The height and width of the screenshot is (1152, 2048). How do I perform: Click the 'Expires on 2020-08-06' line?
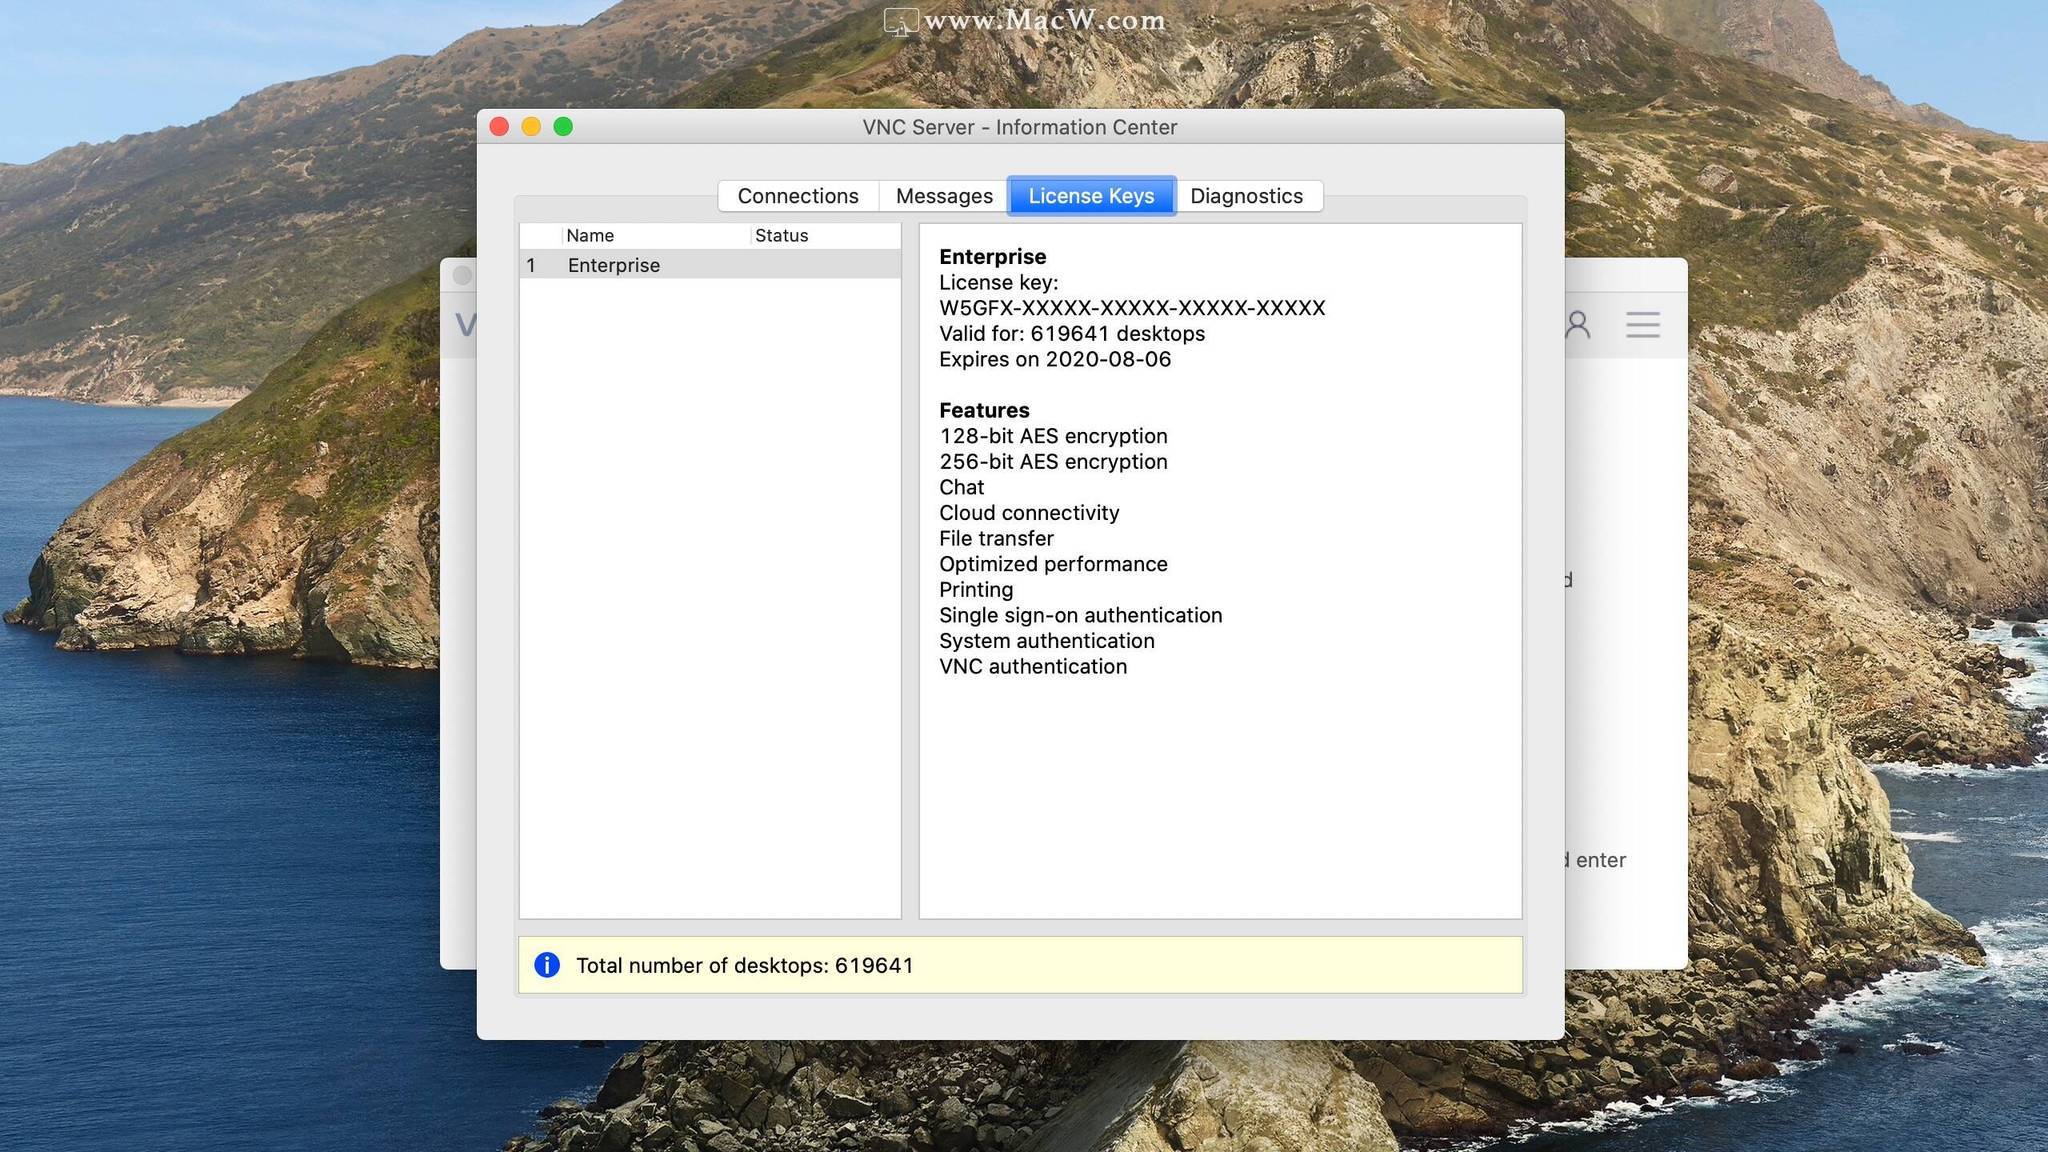click(1055, 360)
